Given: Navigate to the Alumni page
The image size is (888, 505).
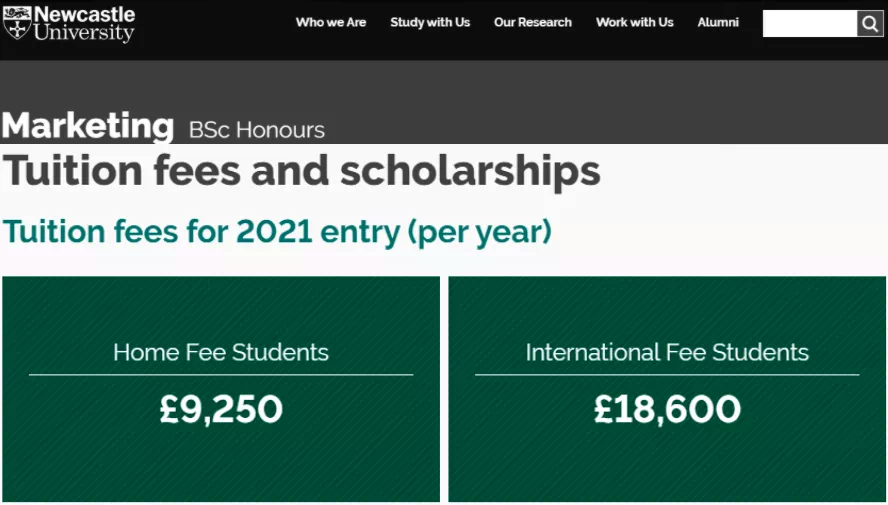Looking at the screenshot, I should coord(718,22).
